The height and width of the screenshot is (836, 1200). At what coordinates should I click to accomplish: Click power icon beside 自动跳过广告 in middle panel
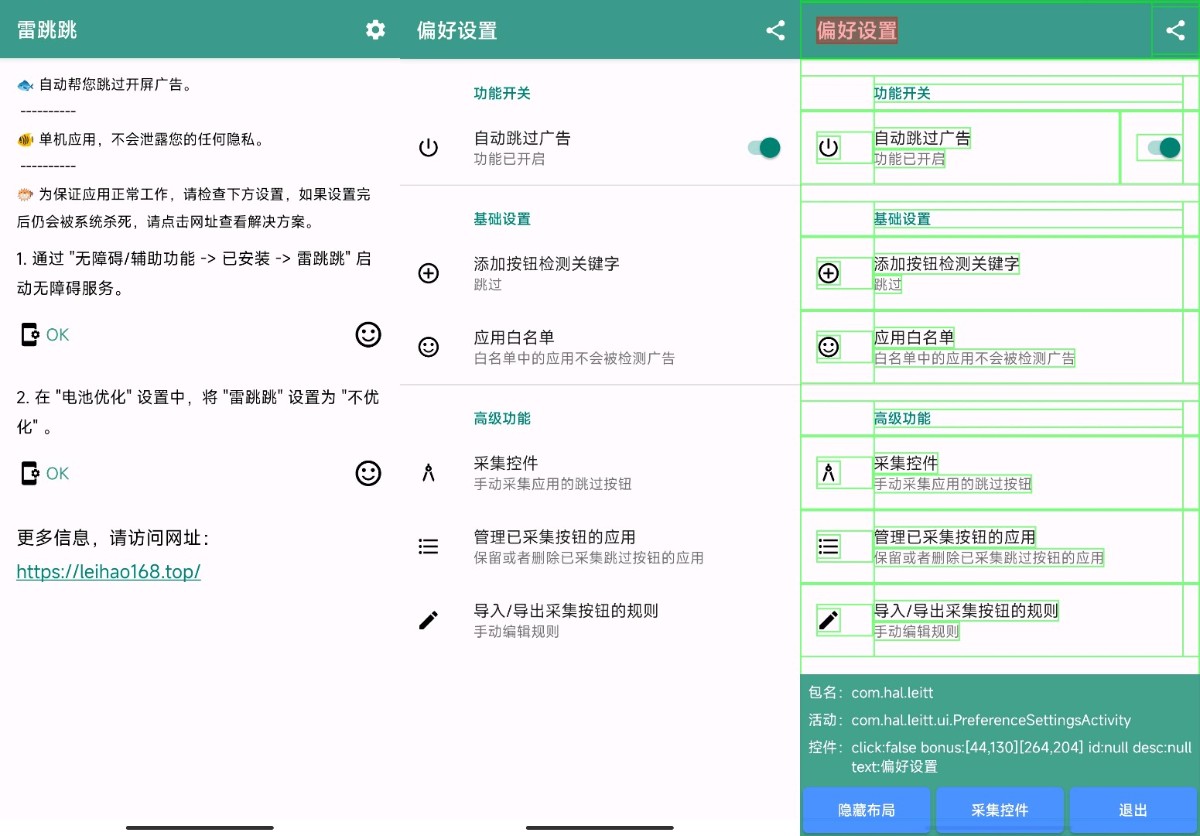point(428,148)
